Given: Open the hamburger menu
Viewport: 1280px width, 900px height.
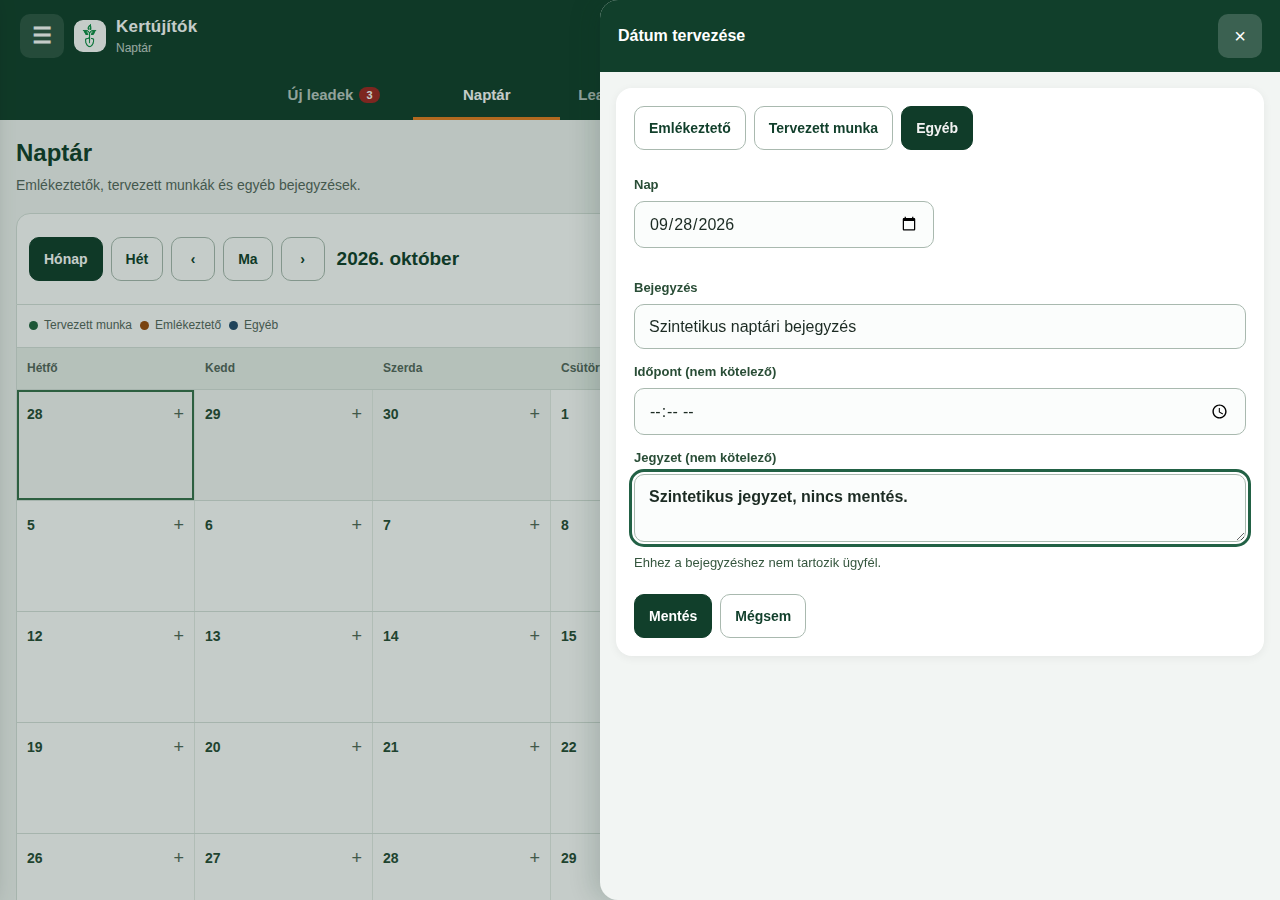Looking at the screenshot, I should 42,36.
